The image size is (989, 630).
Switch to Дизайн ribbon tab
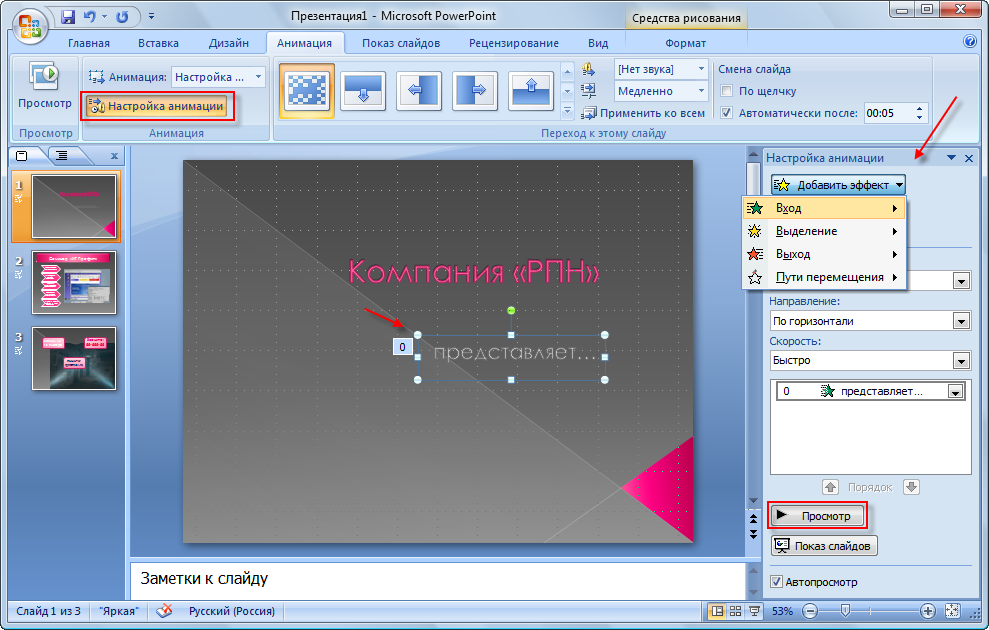pyautogui.click(x=228, y=43)
